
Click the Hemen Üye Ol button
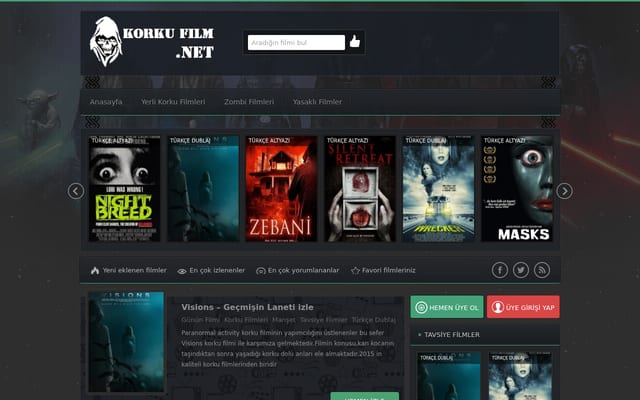point(447,307)
